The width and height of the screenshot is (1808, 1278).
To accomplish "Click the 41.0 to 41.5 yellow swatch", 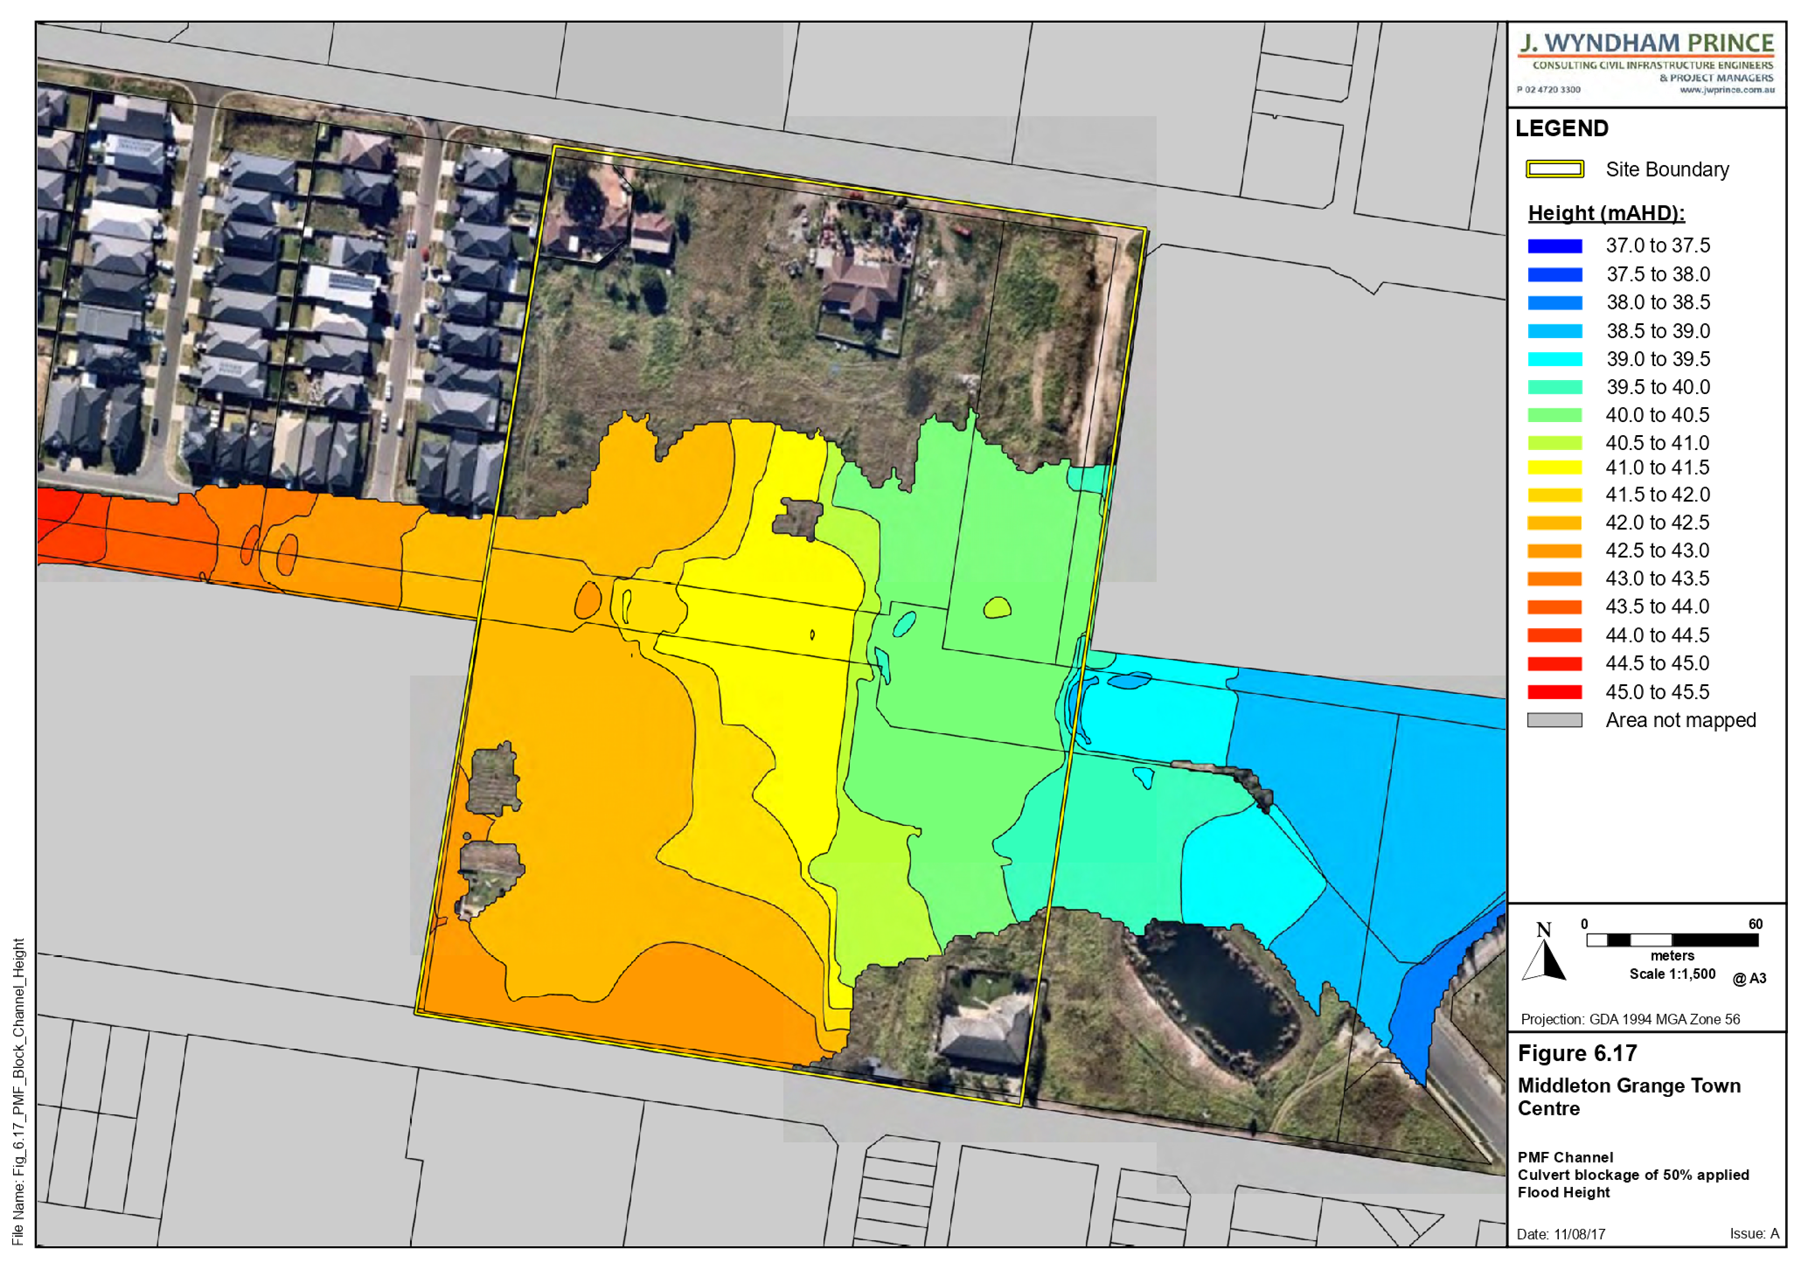I will coord(1554,467).
